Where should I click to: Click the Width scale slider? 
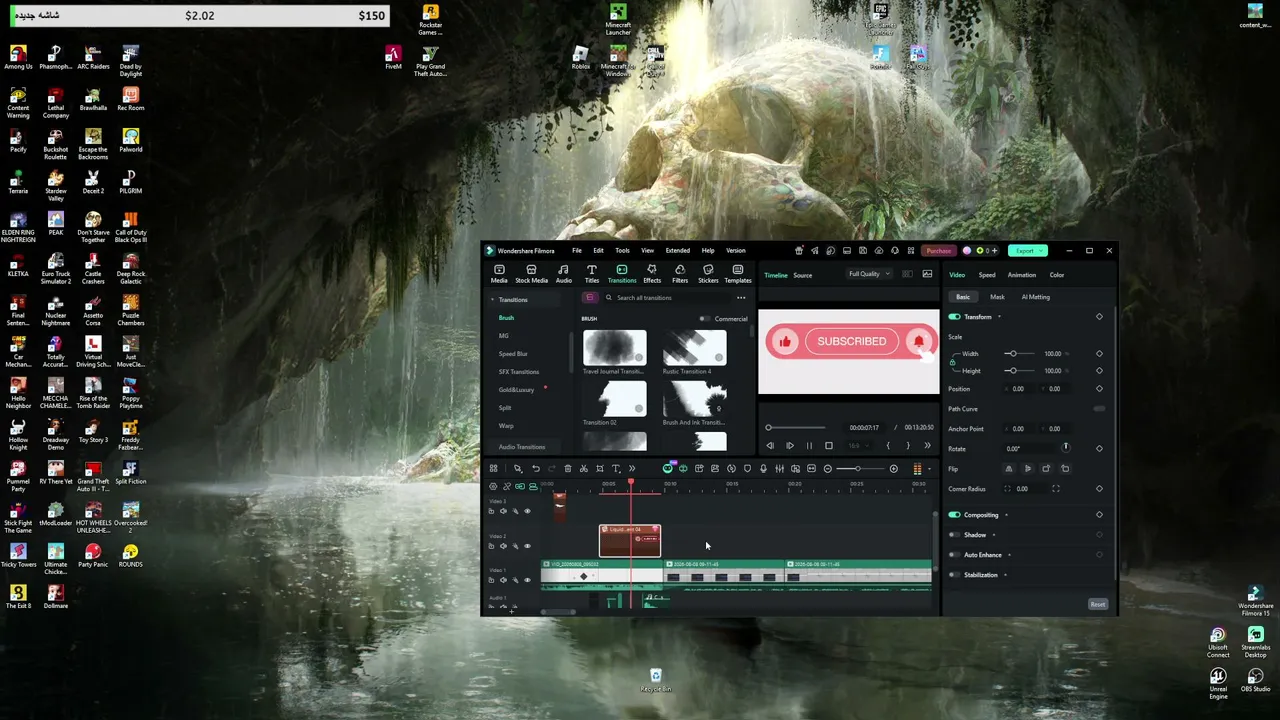[x=1020, y=354]
